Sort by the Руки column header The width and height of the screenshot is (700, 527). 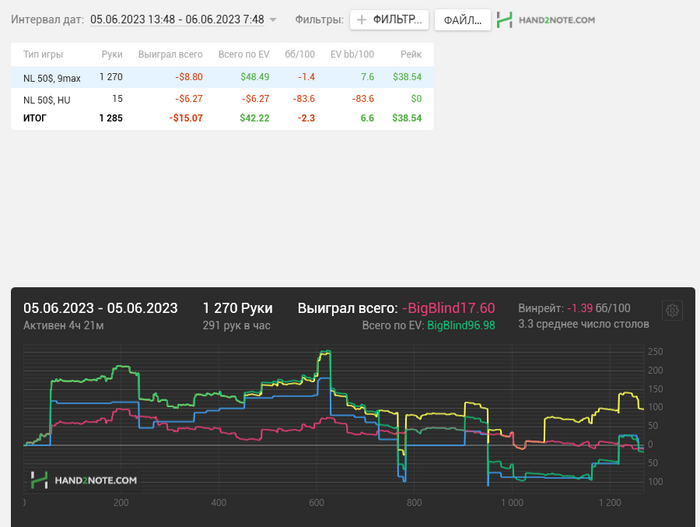pos(112,54)
